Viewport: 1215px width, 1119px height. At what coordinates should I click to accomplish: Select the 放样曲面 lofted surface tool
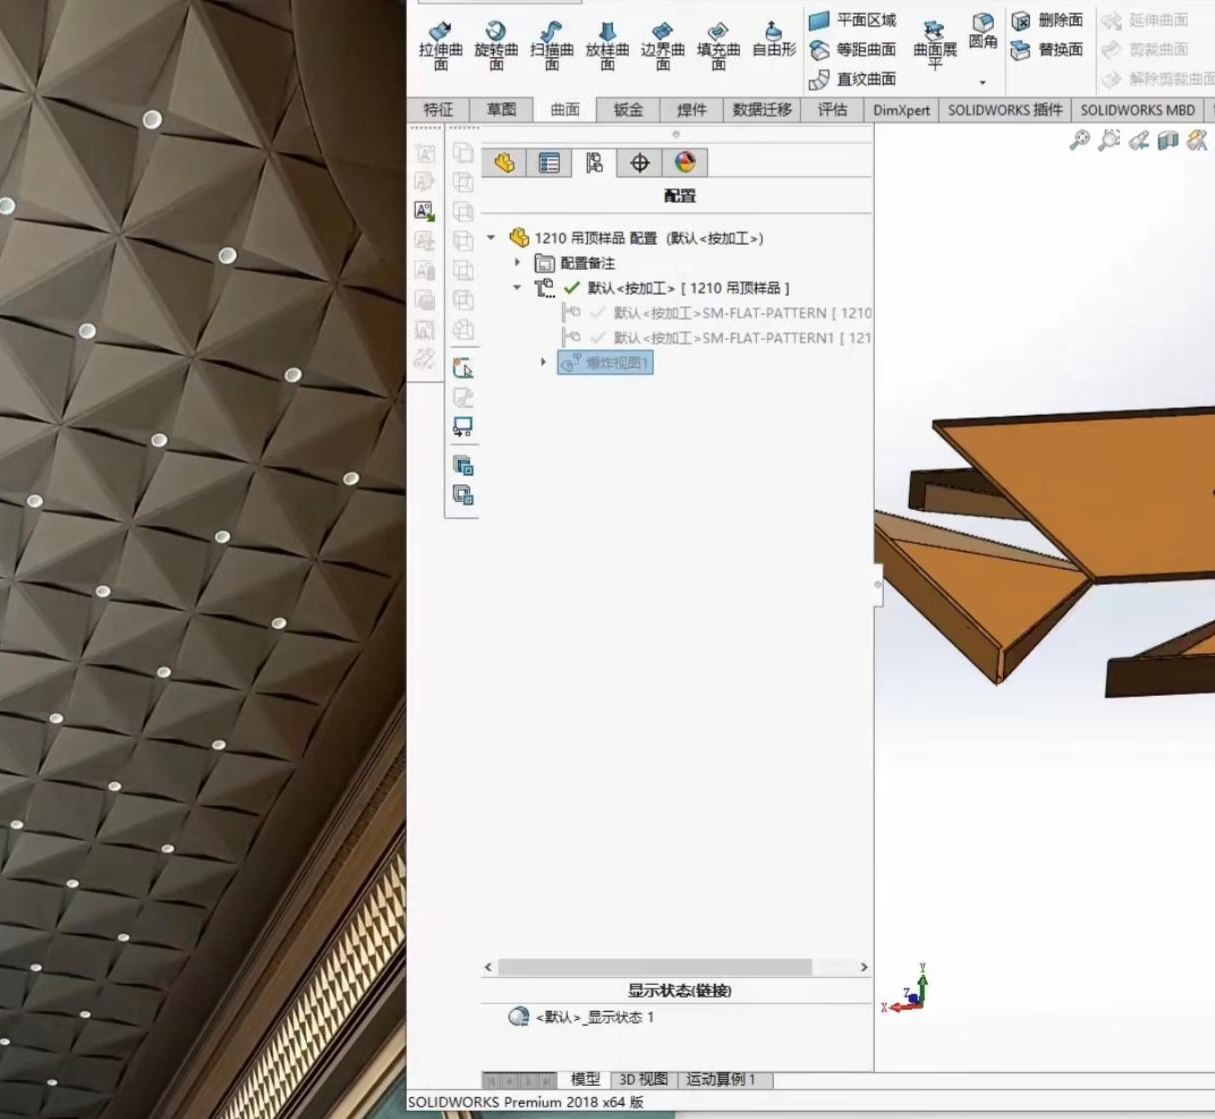(x=607, y=46)
